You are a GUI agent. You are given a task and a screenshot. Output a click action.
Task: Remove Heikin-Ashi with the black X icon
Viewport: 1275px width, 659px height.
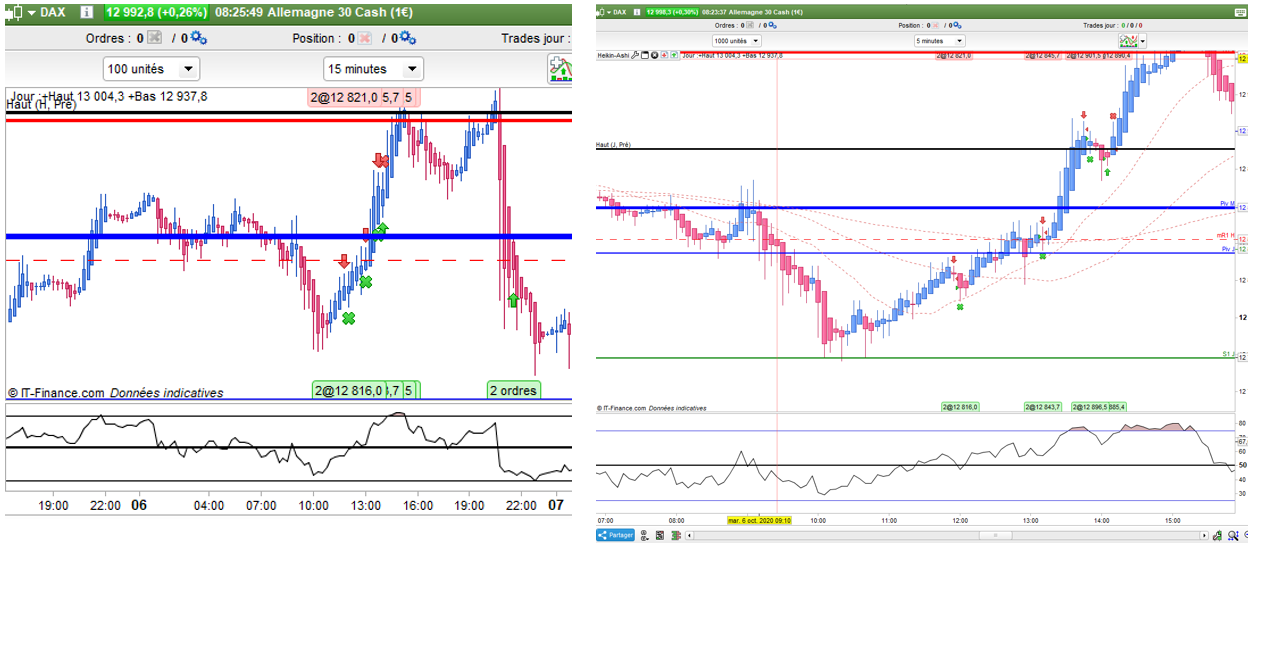point(654,55)
